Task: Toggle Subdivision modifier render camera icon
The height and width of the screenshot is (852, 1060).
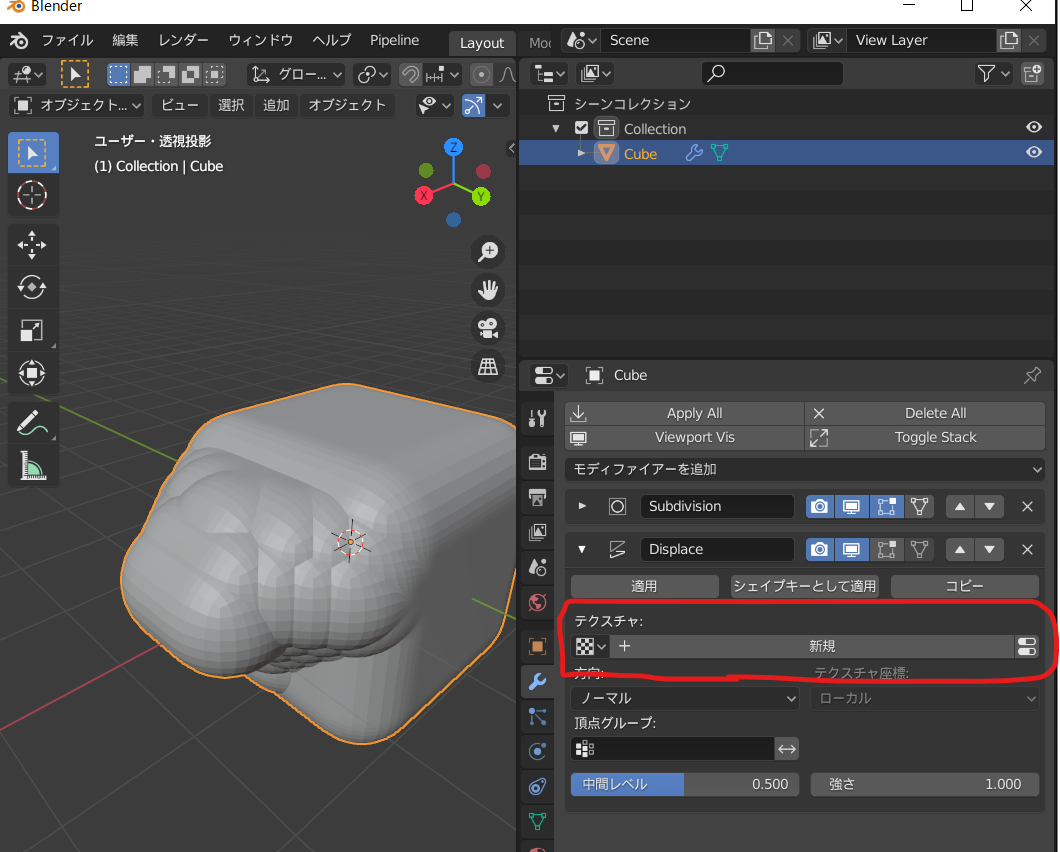Action: pyautogui.click(x=819, y=506)
